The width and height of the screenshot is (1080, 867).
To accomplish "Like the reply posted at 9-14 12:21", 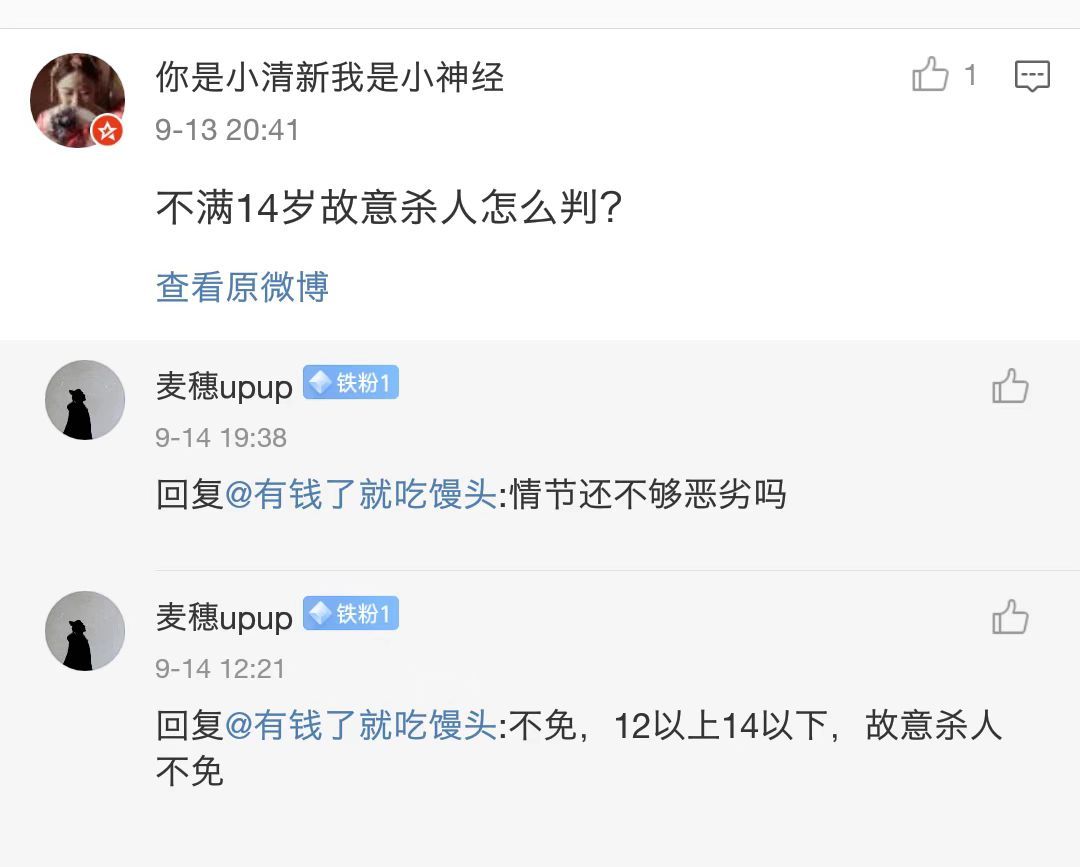I will point(1010,617).
